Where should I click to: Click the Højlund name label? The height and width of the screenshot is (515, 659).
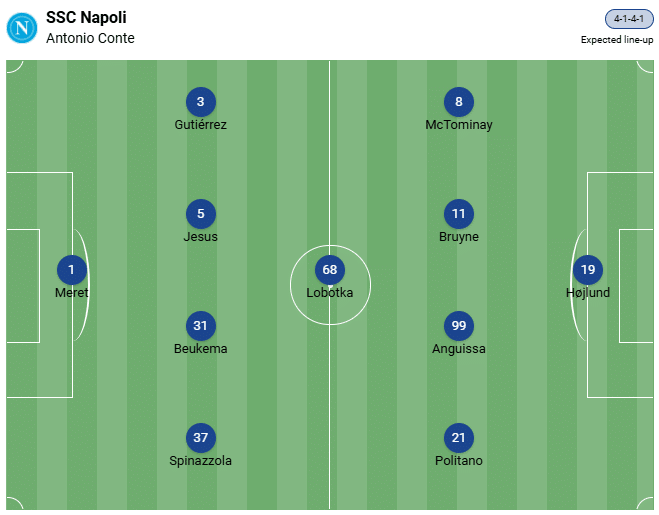point(588,293)
